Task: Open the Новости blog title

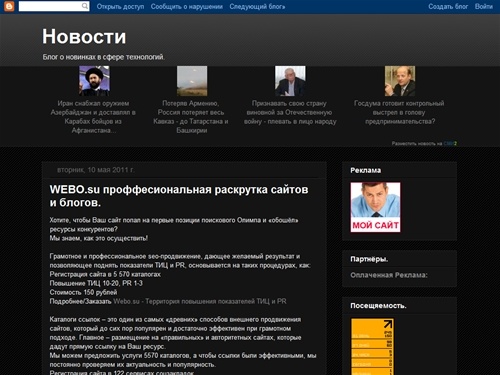Action: coord(84,36)
